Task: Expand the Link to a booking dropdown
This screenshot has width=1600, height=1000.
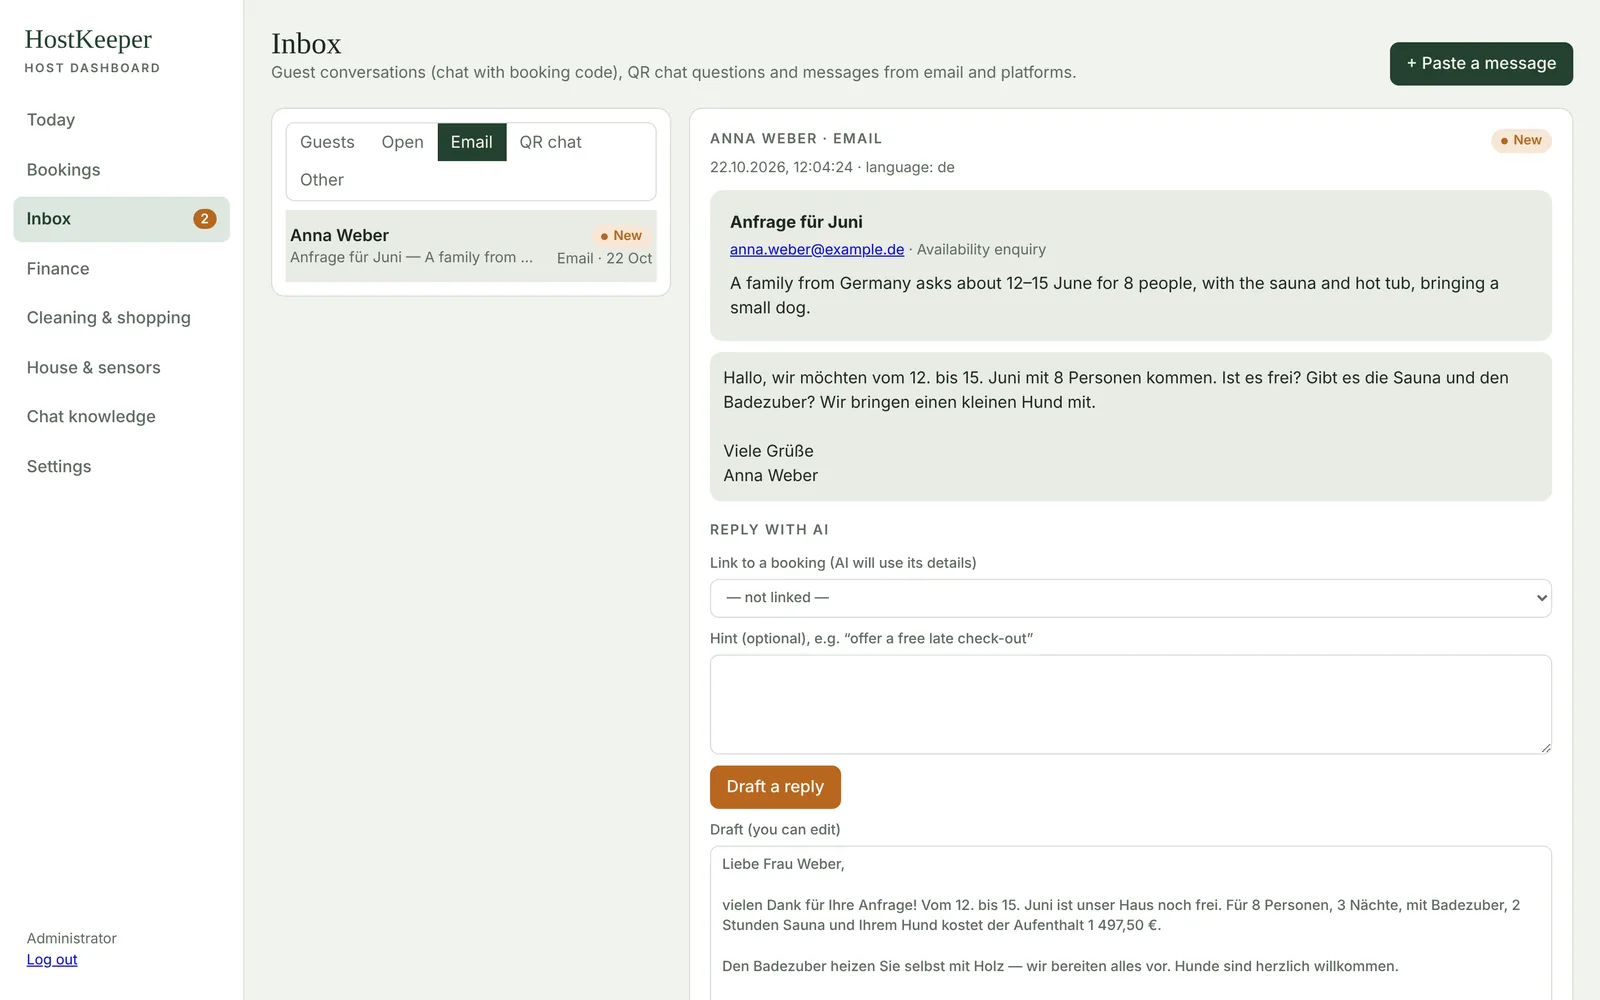Action: 1130,598
